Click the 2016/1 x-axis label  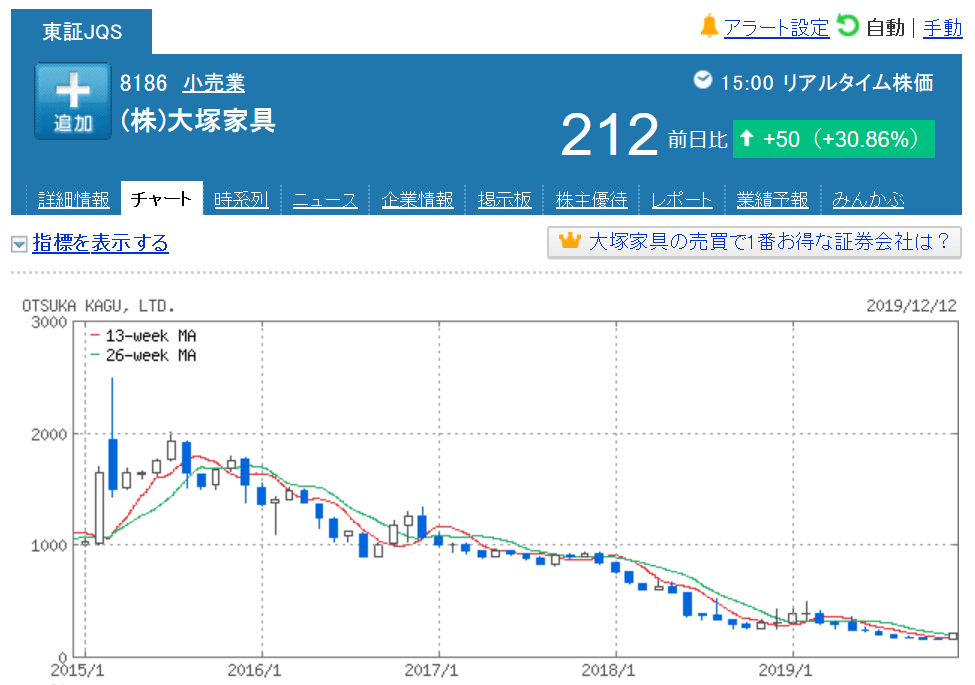tap(254, 670)
